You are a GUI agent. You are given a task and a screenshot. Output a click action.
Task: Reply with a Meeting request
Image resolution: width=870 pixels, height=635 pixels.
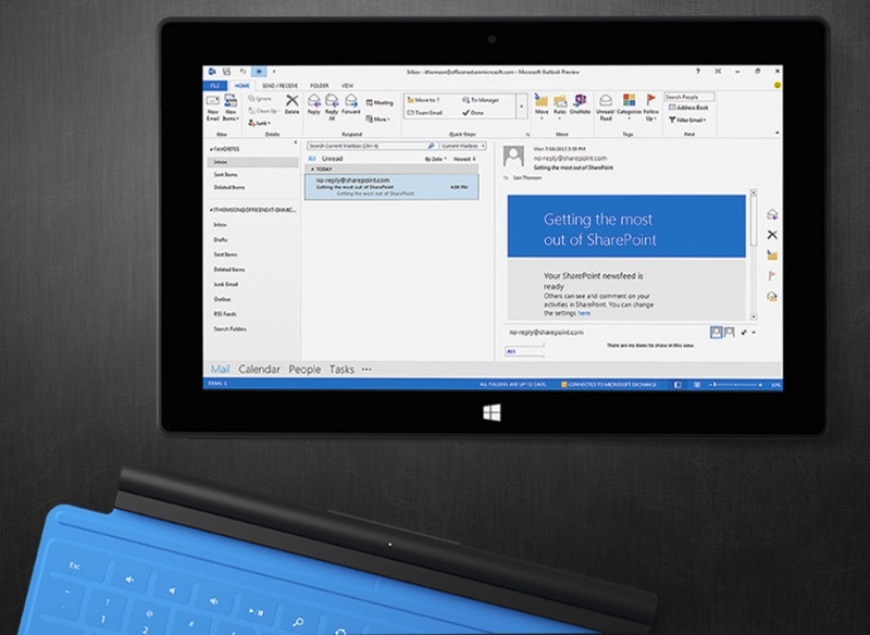pos(380,103)
